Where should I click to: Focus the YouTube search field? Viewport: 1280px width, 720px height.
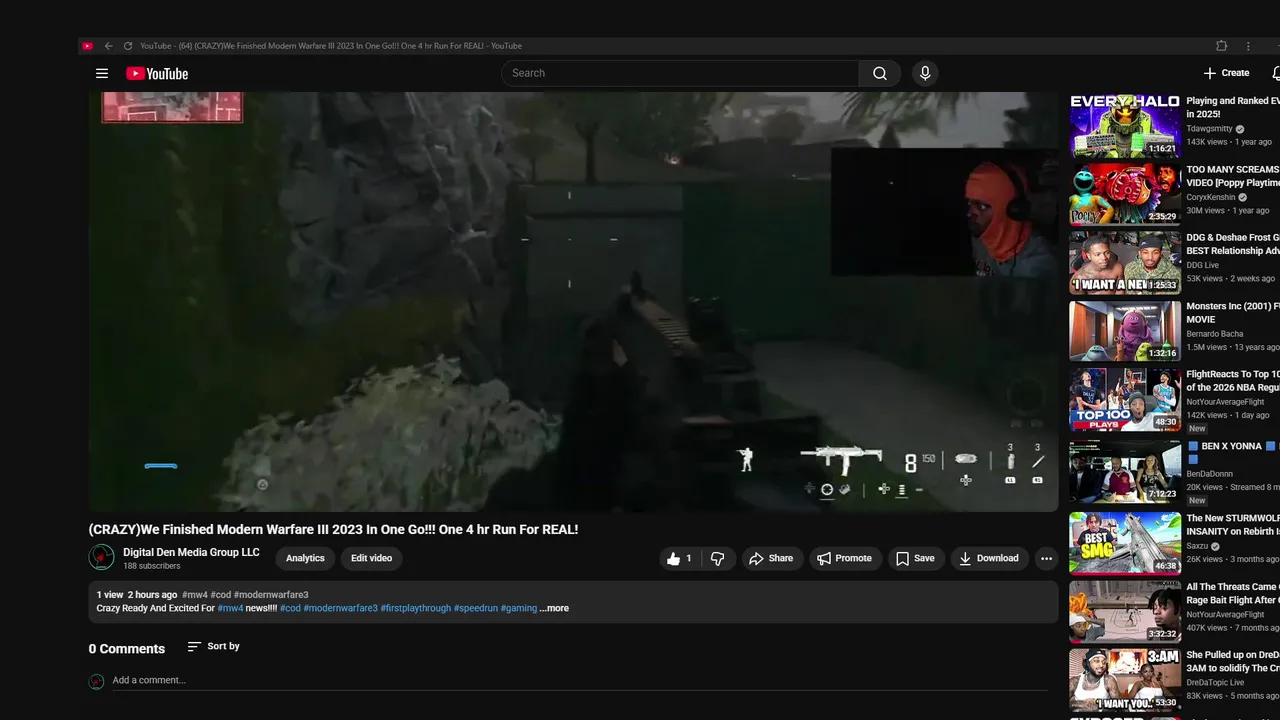(680, 73)
